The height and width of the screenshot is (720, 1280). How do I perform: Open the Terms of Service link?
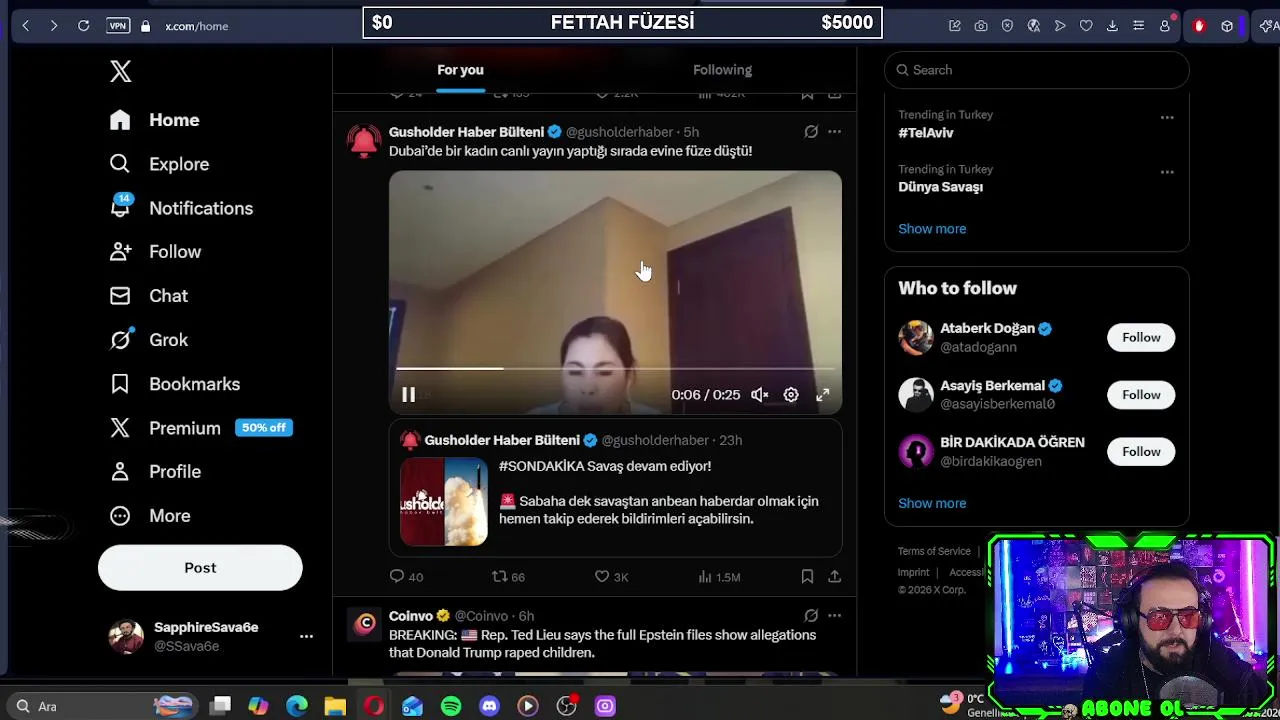pos(934,551)
